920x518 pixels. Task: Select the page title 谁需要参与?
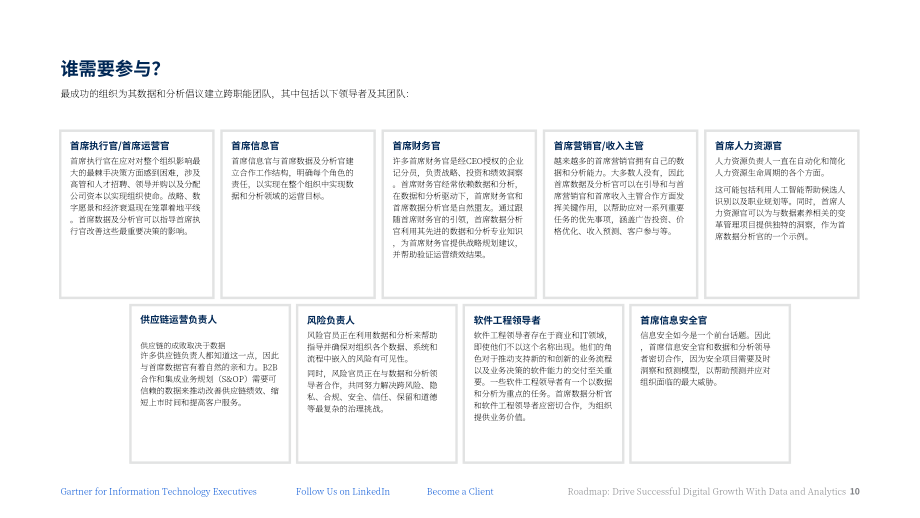[111, 69]
